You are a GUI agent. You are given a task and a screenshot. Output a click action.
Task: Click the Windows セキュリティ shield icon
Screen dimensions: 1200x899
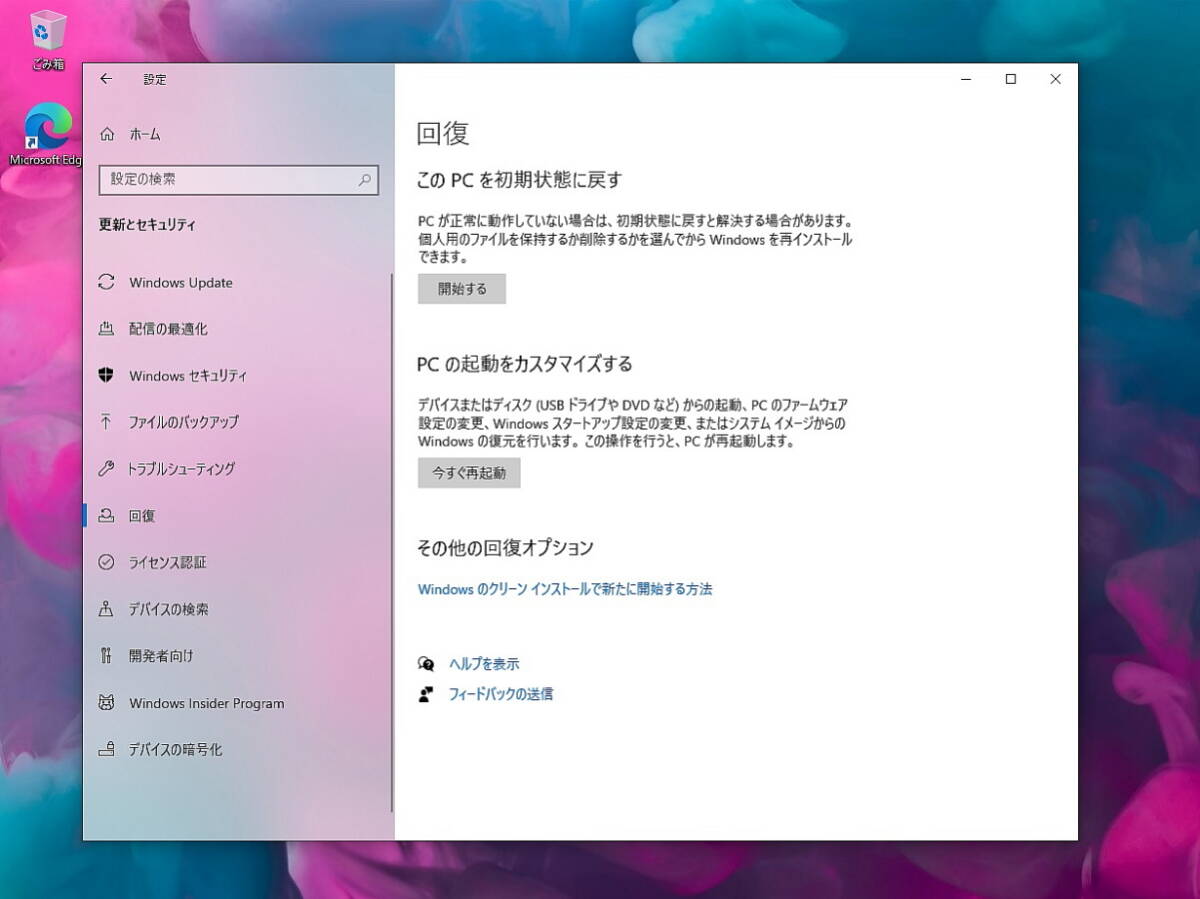[106, 376]
